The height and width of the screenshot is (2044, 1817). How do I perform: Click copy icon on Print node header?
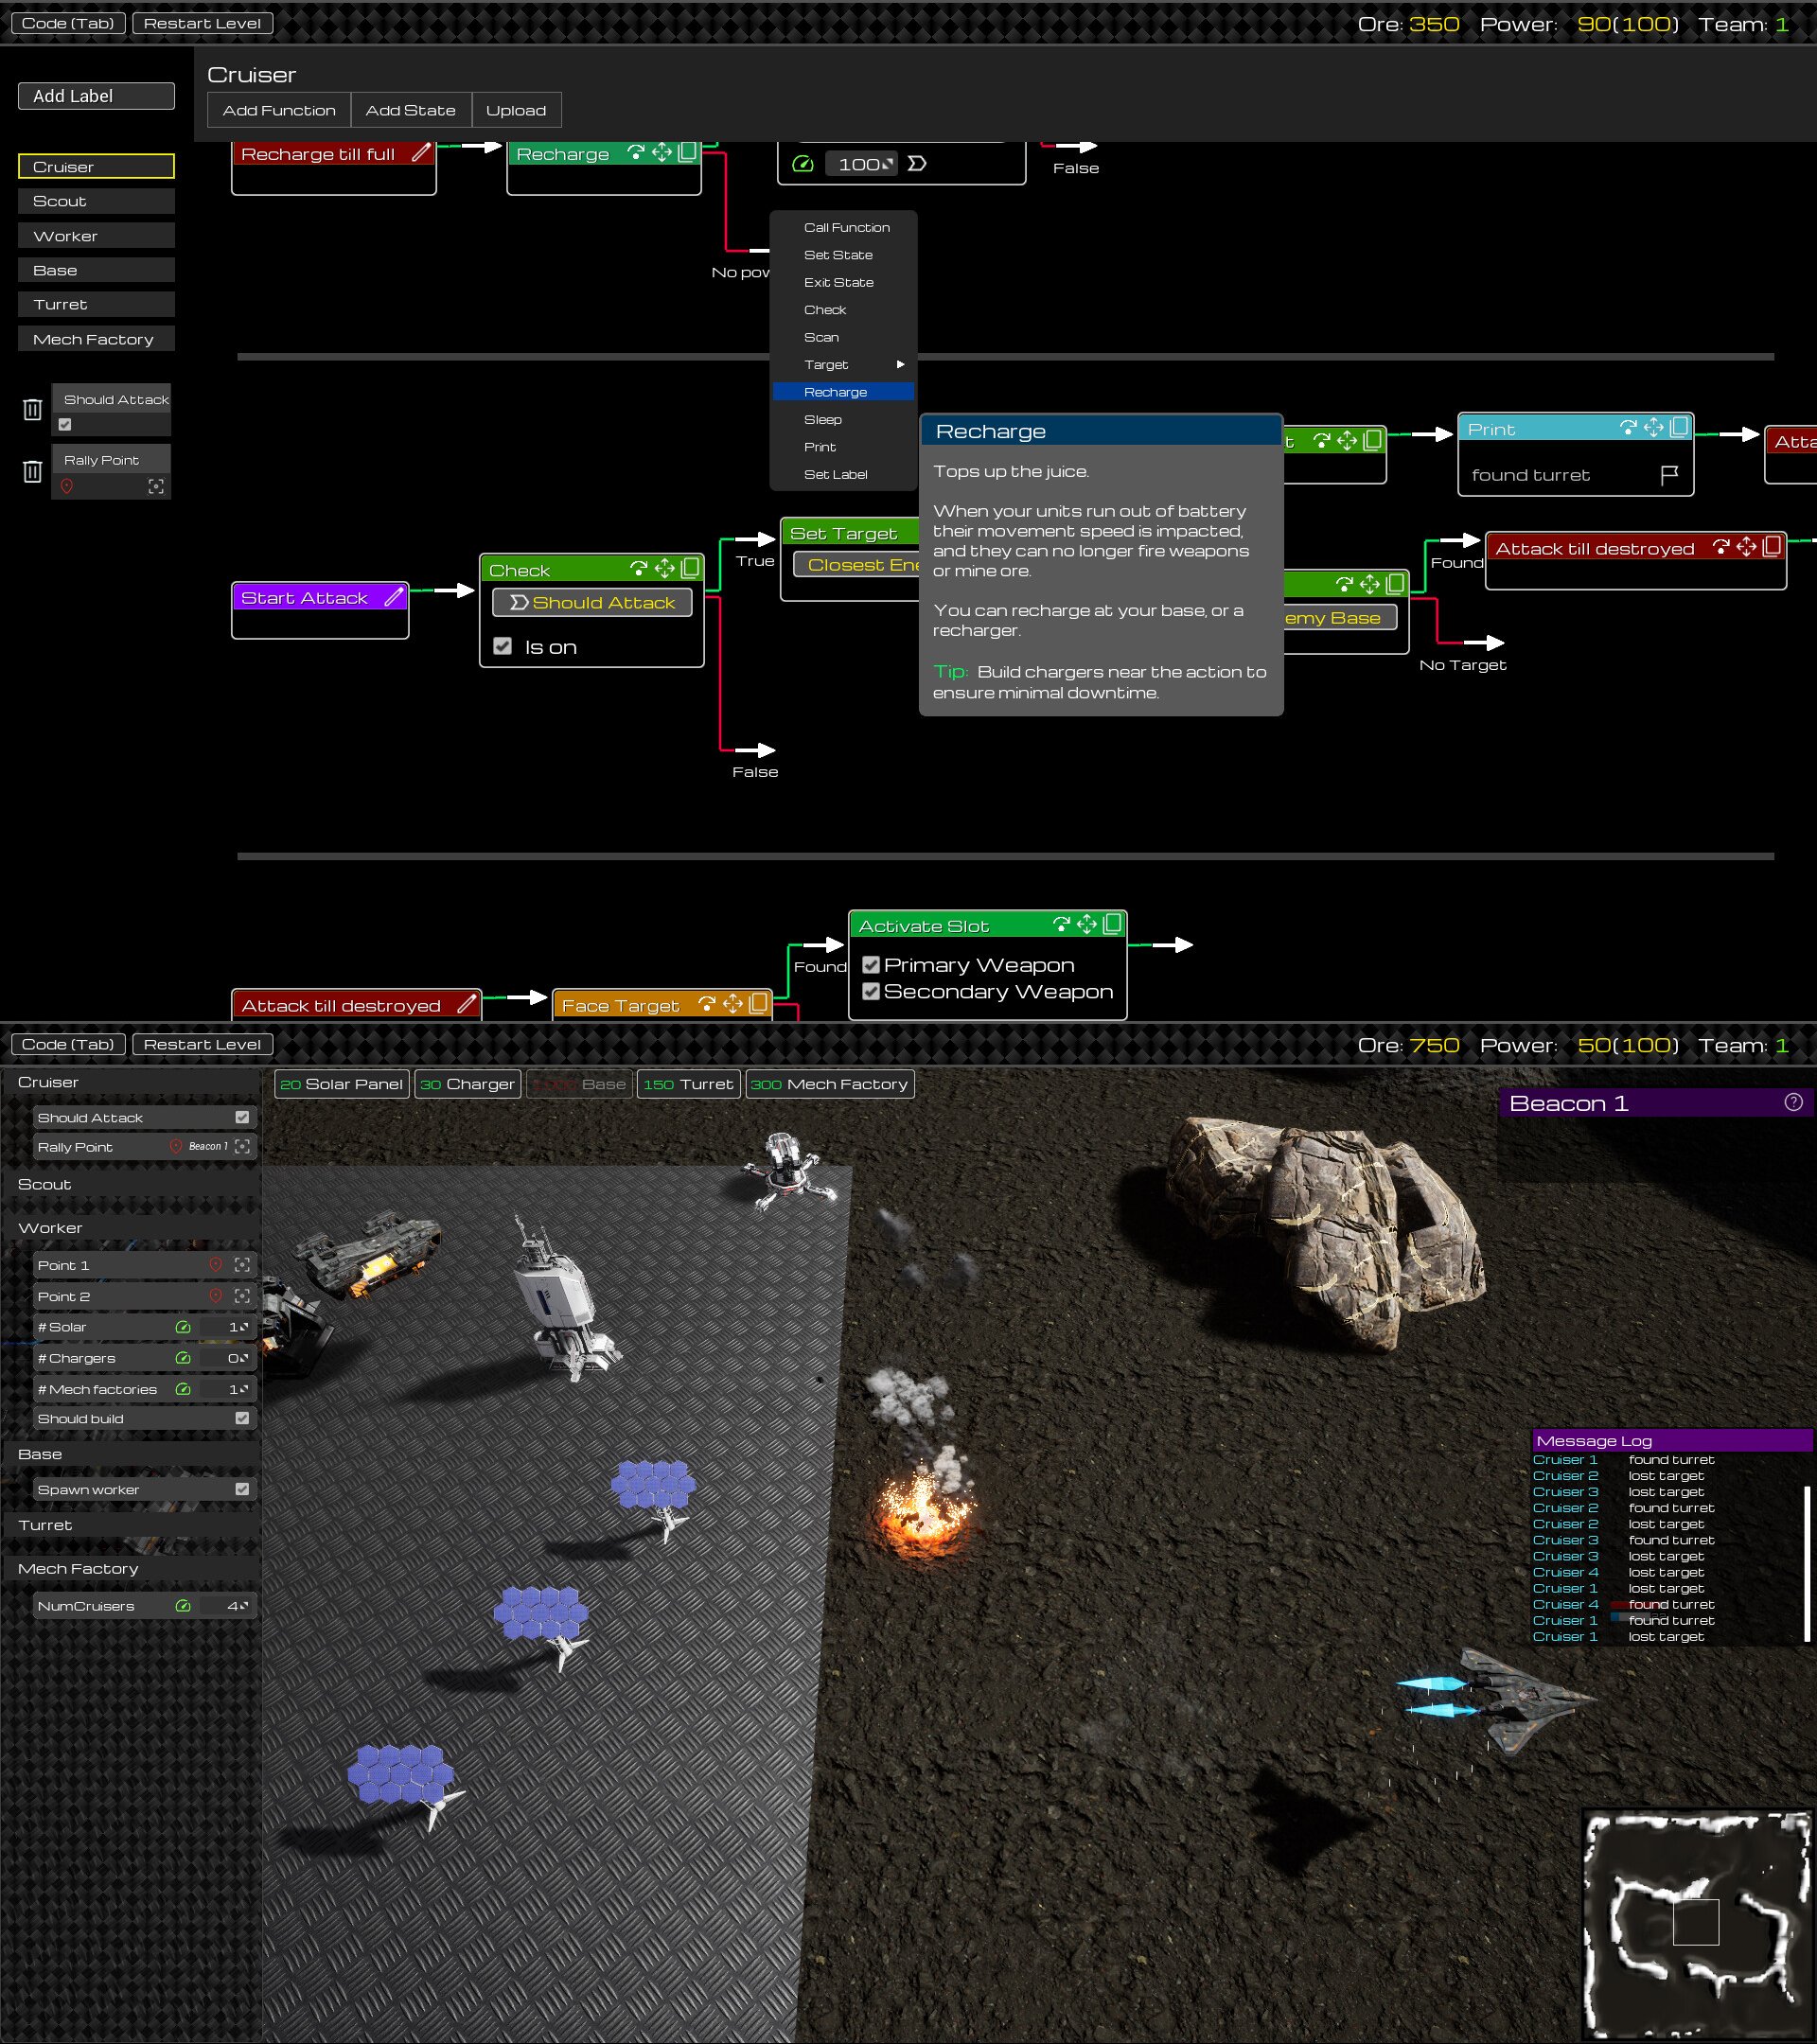[x=1679, y=428]
